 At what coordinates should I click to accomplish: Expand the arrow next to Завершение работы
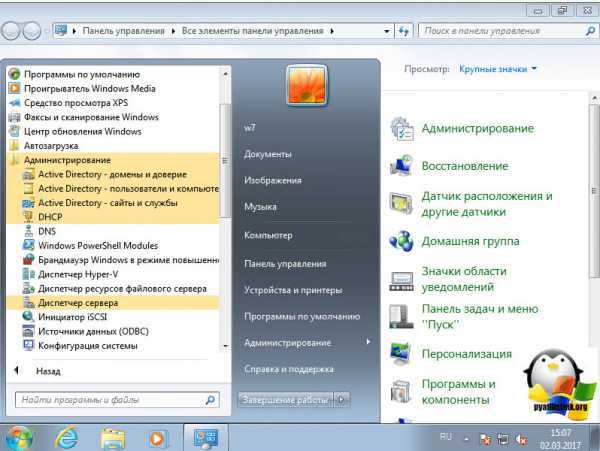pos(342,400)
